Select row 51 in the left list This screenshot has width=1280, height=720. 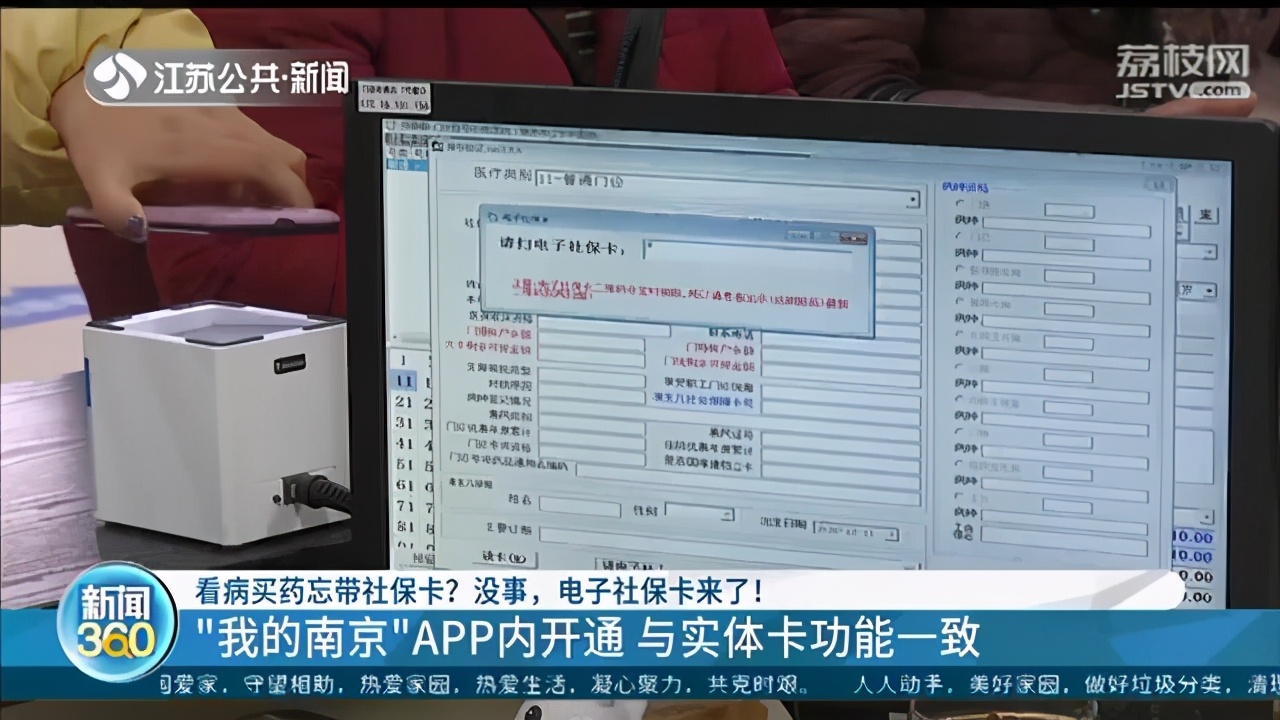coord(404,464)
